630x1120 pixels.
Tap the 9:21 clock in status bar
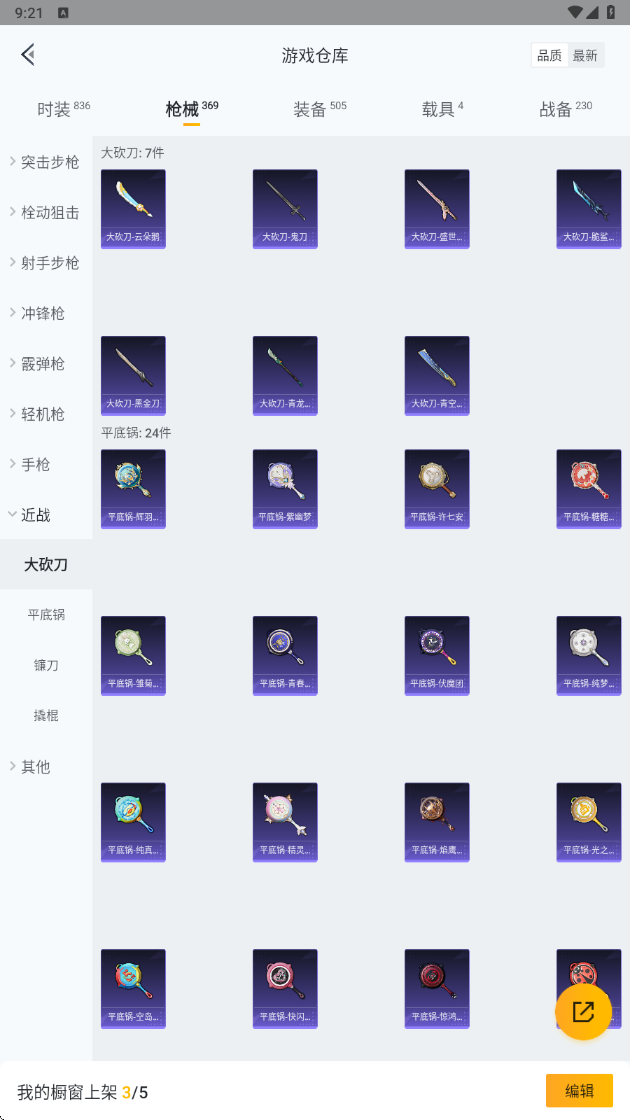(29, 12)
